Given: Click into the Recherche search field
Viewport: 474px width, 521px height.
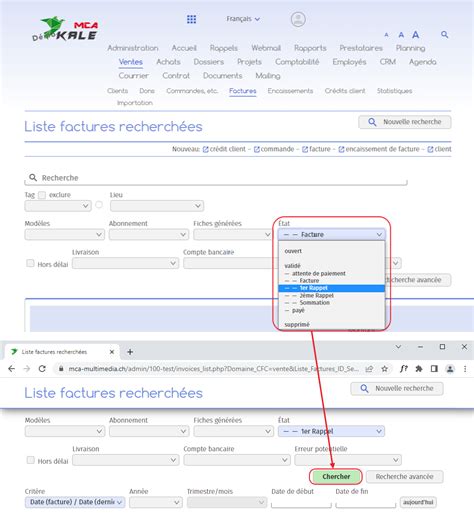Looking at the screenshot, I should [216, 178].
